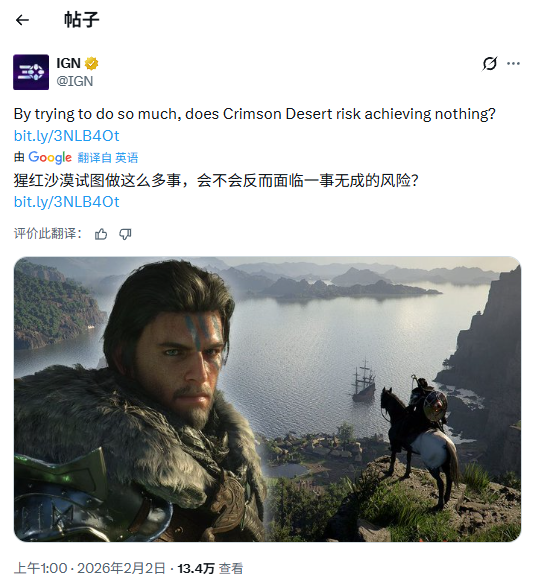Click the translated 猩红沙漠 text
534x584 pixels.
(x=216, y=181)
